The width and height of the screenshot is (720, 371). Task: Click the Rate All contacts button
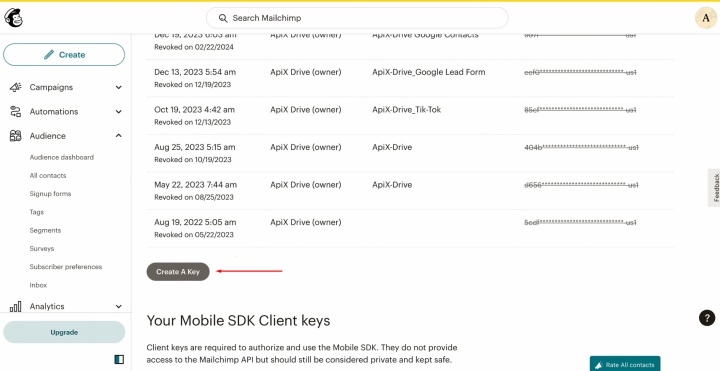coord(625,365)
